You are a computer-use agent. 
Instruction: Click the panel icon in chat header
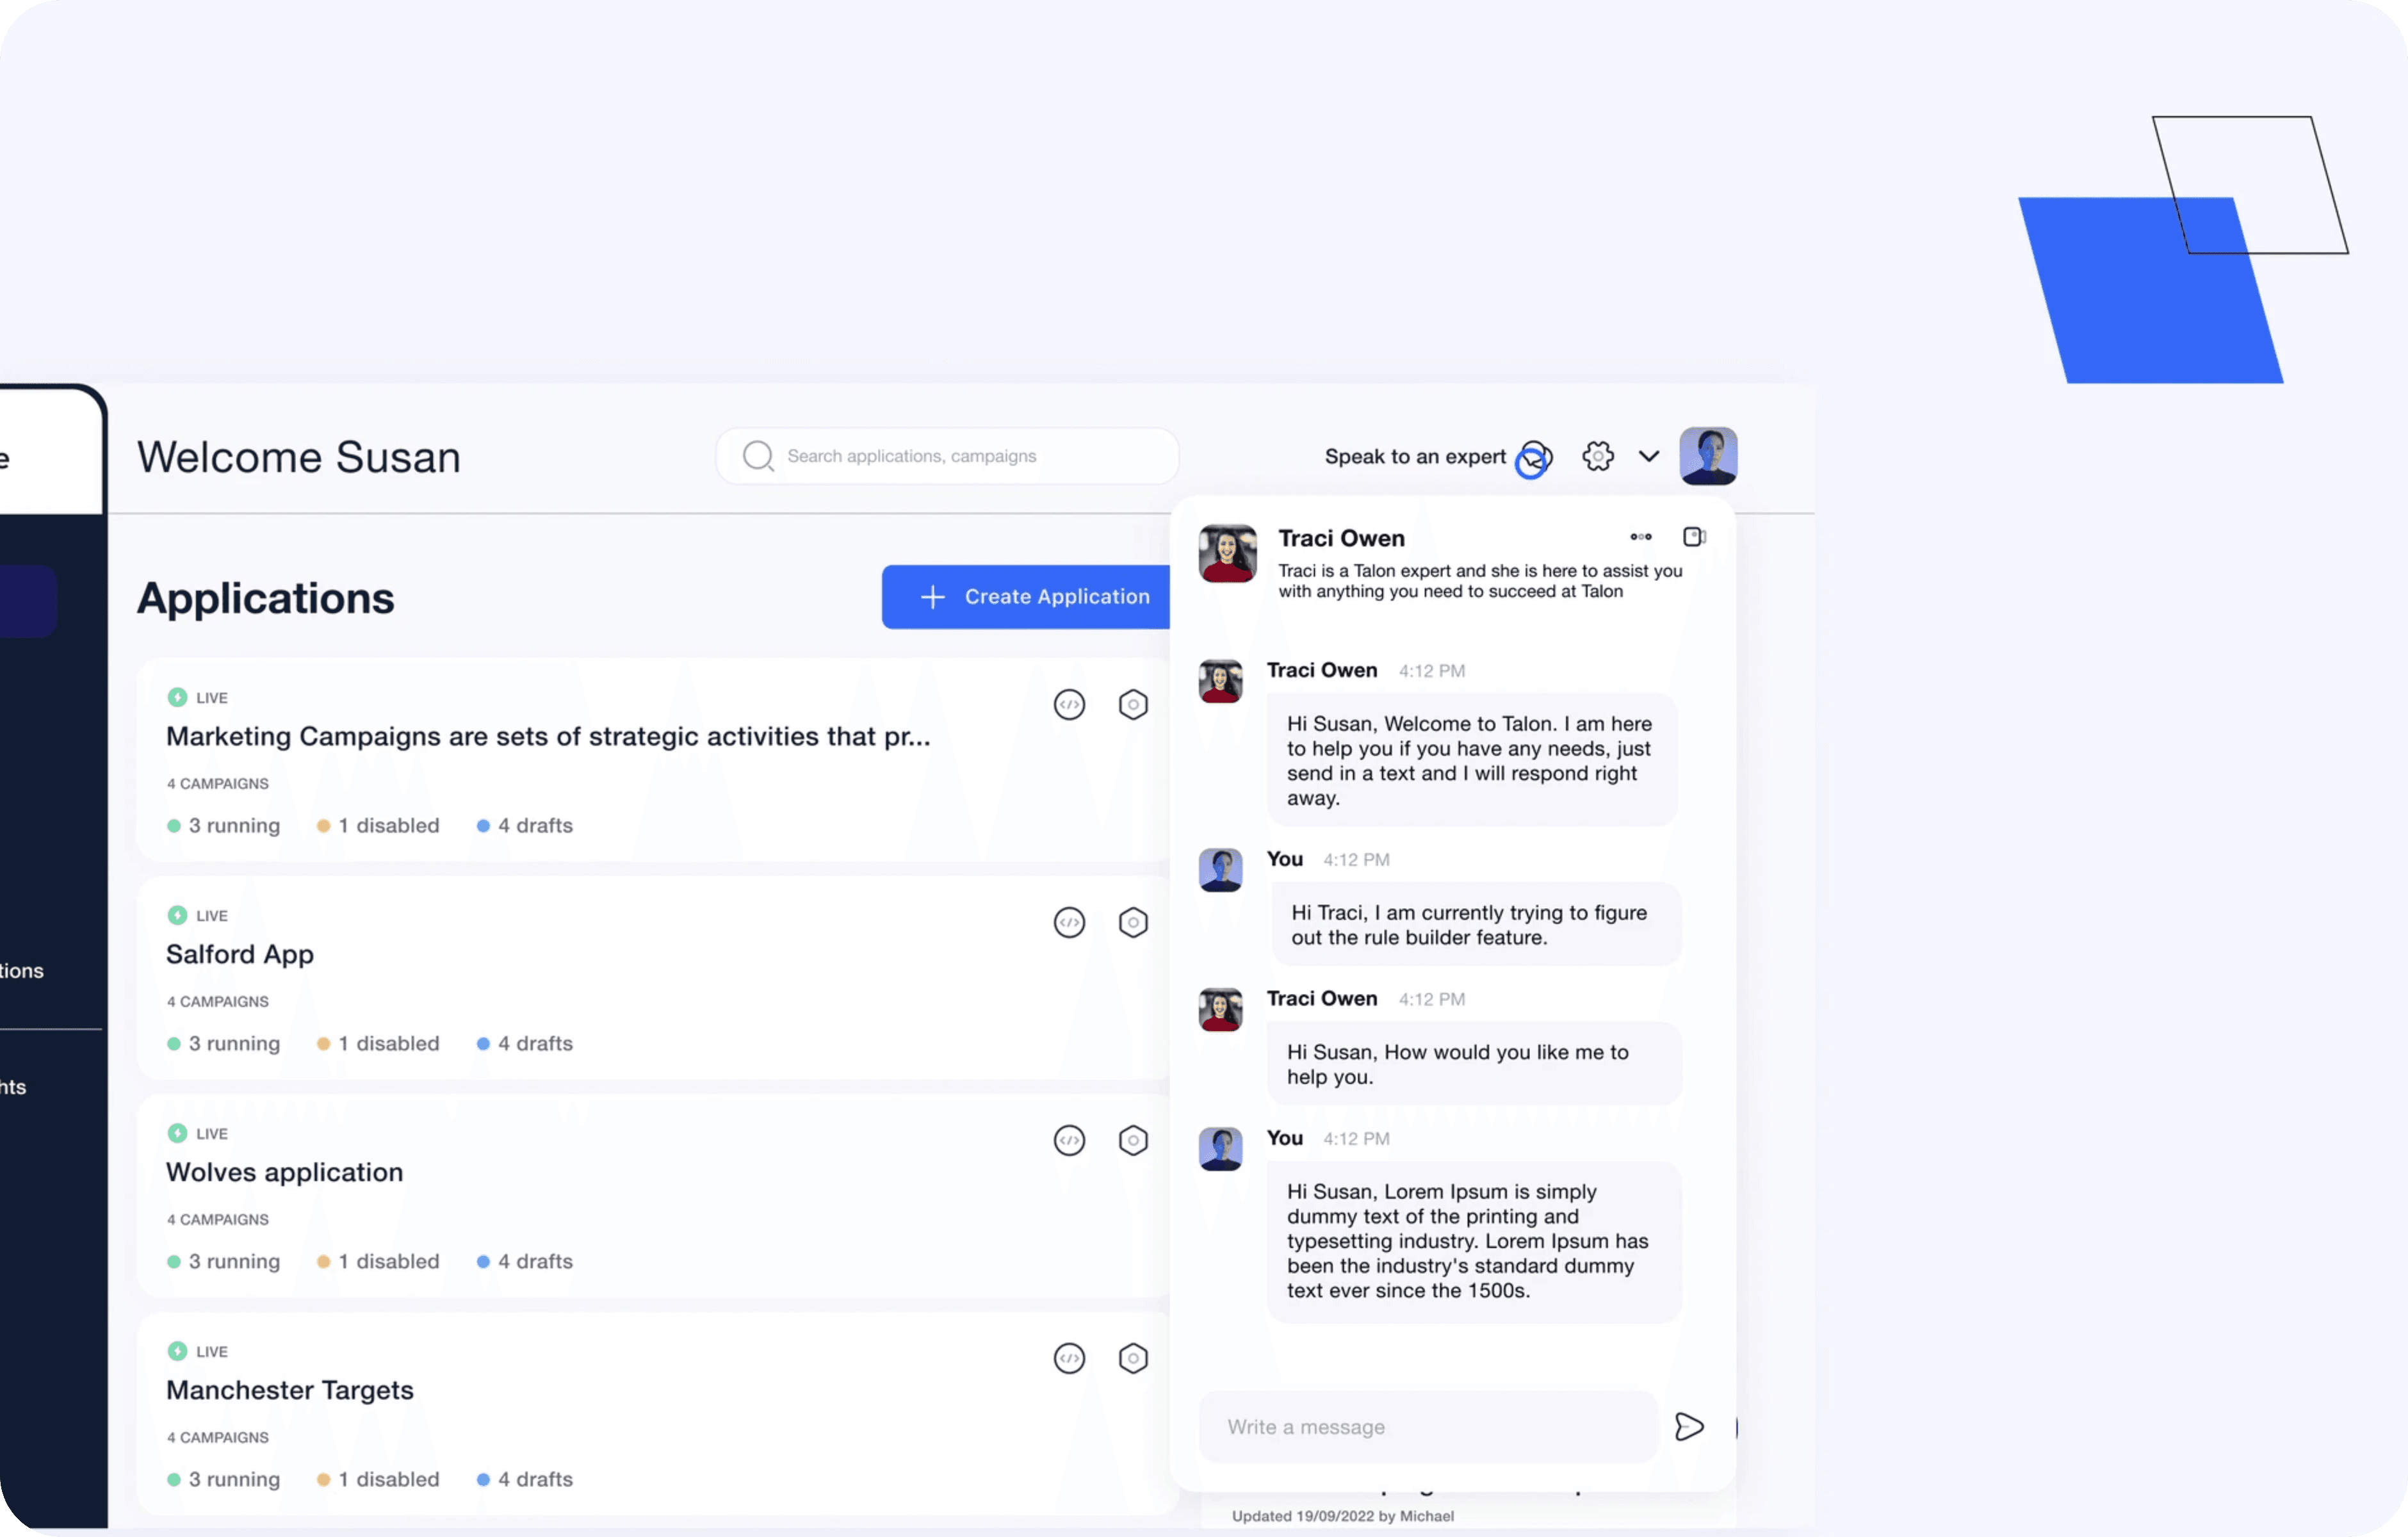(1694, 537)
